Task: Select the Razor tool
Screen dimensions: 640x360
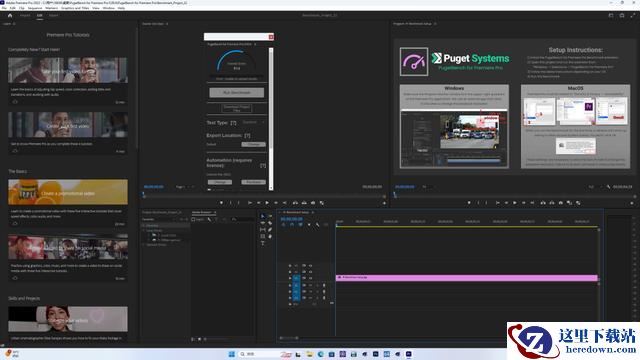Action: point(270,223)
